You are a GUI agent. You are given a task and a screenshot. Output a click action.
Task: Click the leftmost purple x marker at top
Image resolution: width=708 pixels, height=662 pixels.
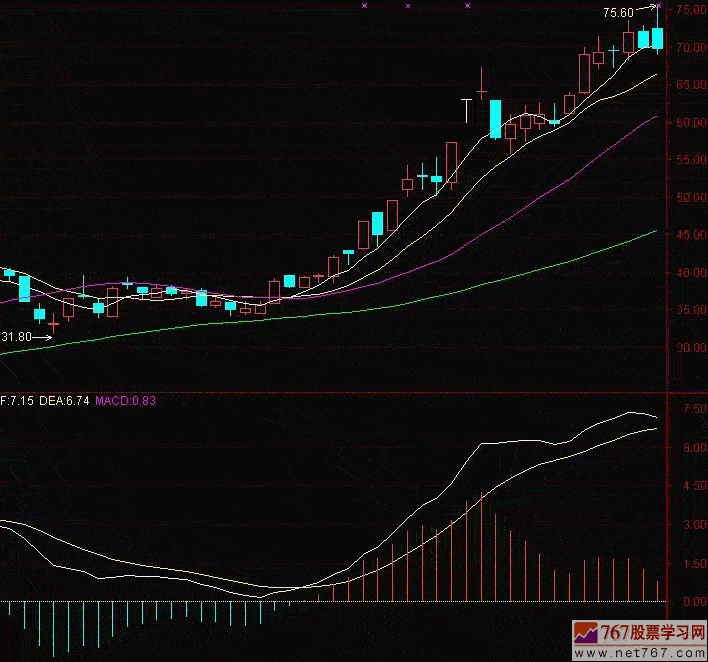365,6
